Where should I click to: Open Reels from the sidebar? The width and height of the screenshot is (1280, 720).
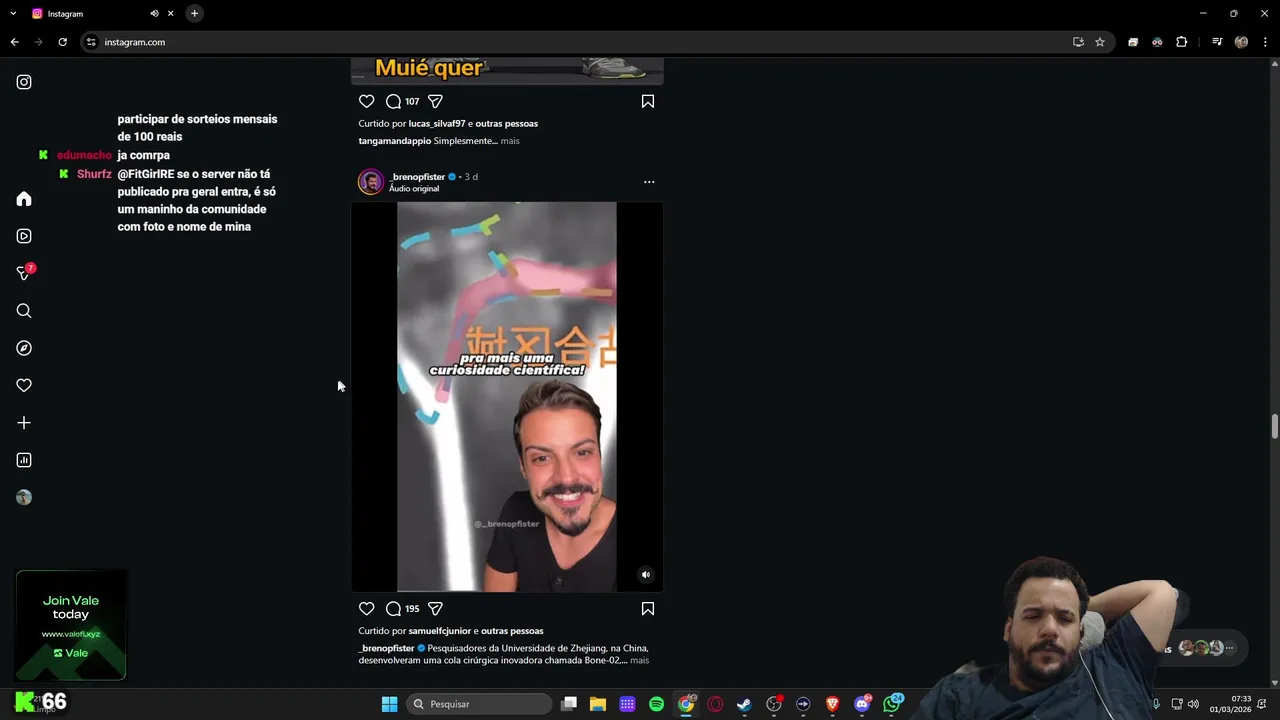pos(24,236)
